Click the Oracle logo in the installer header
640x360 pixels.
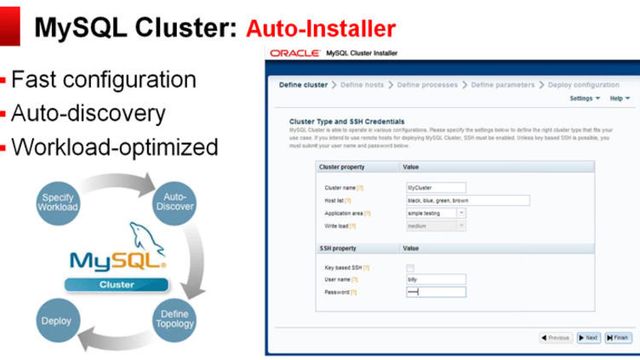click(x=295, y=53)
